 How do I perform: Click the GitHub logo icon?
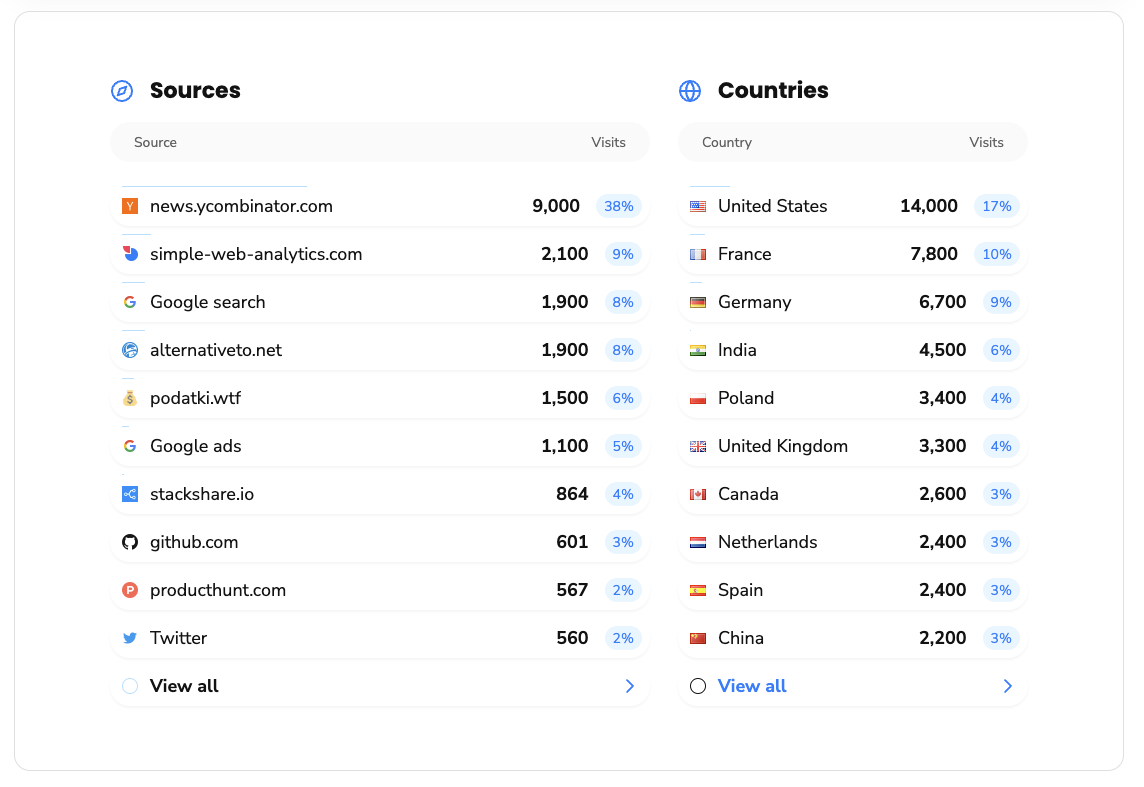(x=130, y=542)
